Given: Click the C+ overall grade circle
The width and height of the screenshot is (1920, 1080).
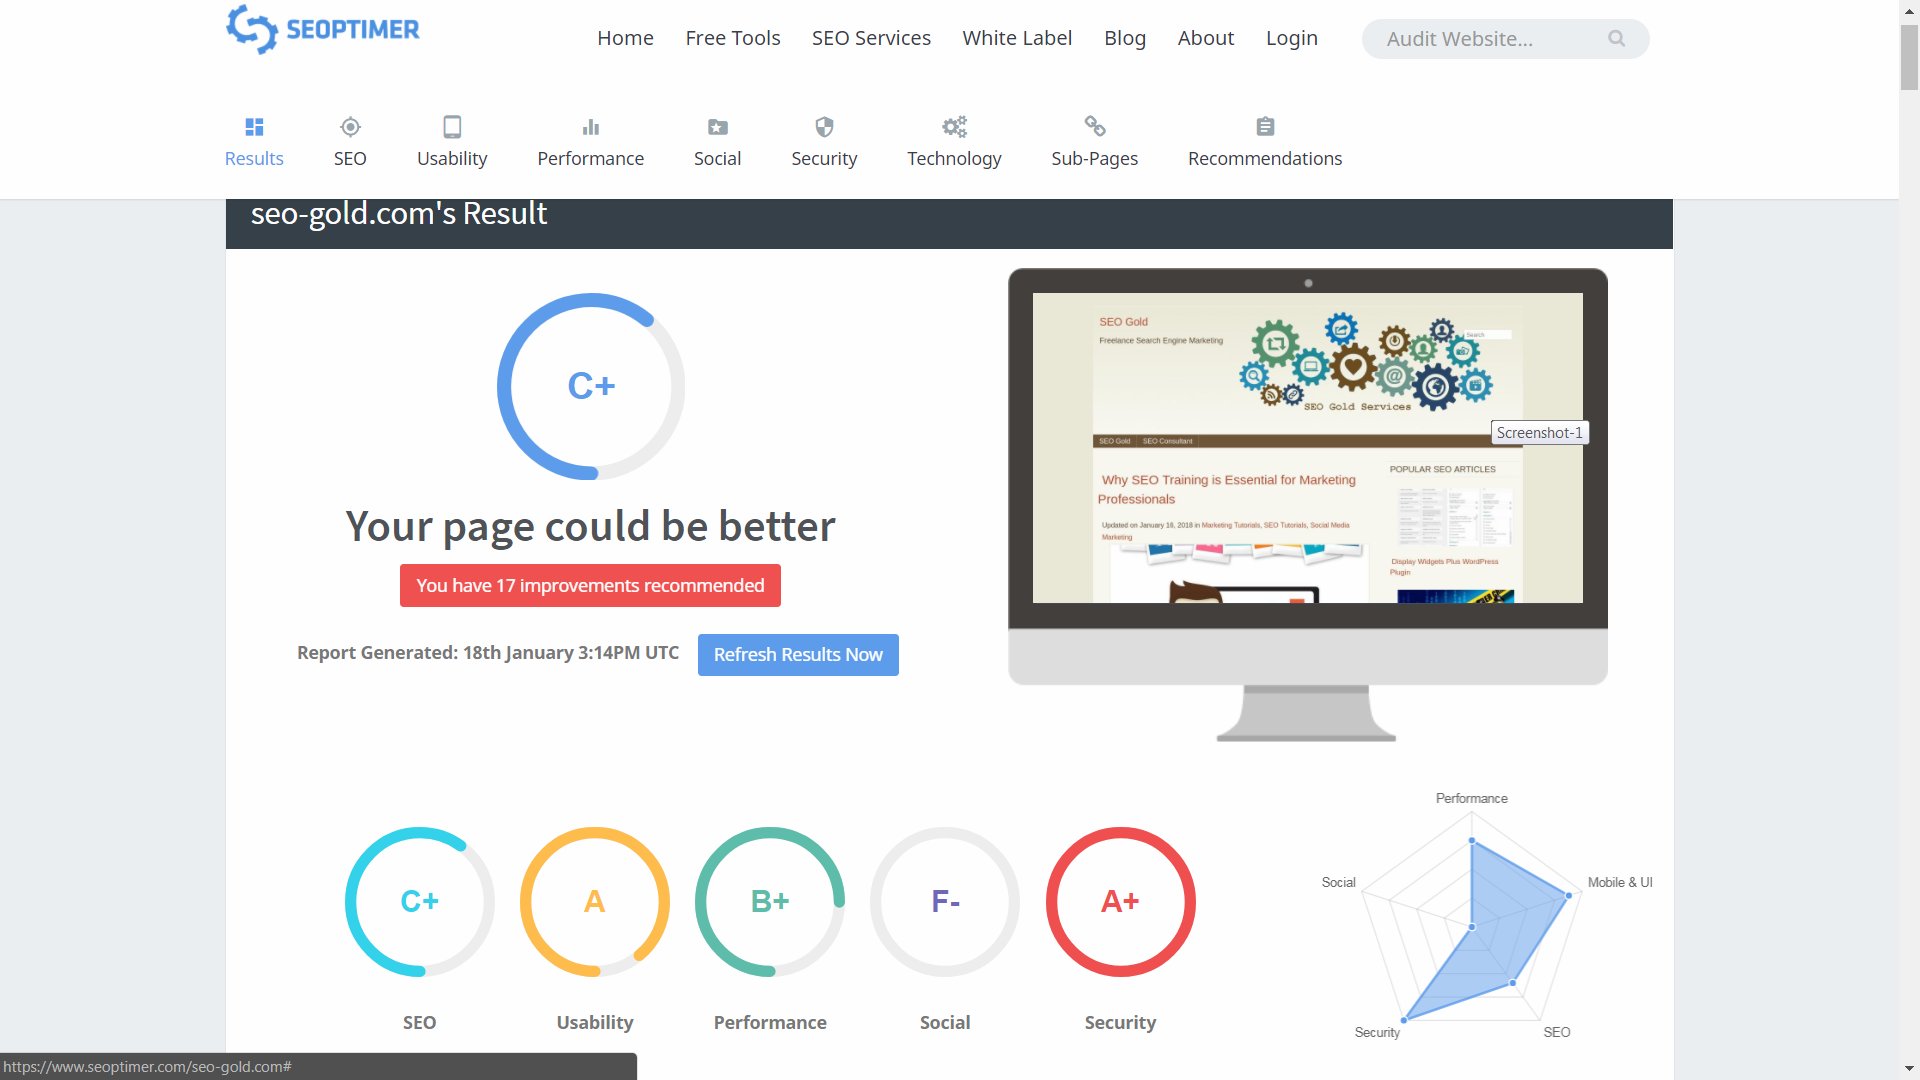Looking at the screenshot, I should pos(591,386).
